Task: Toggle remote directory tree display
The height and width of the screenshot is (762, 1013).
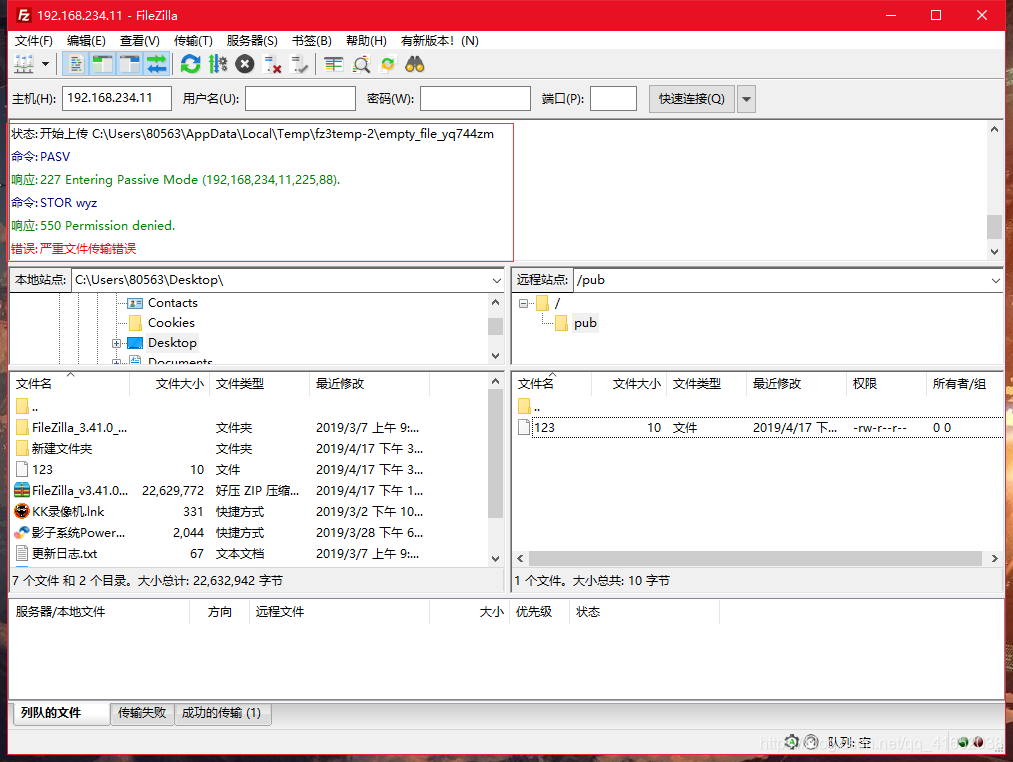Action: point(130,64)
